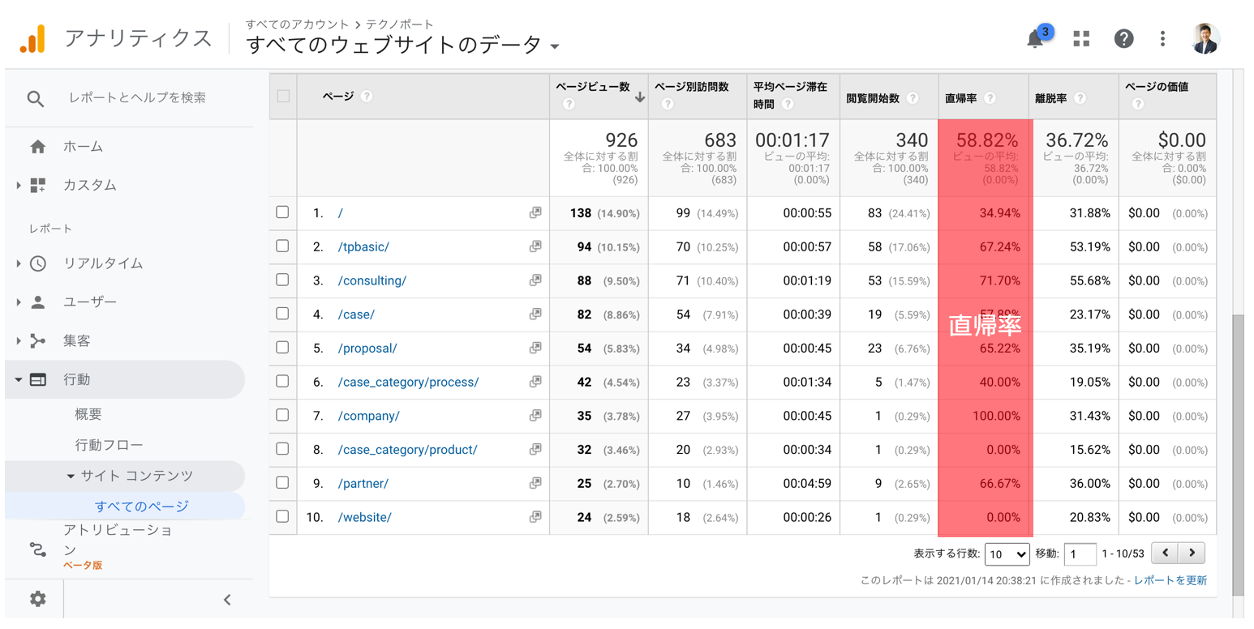Image resolution: width=1254 pixels, height=629 pixels.
Task: Open the admin settings gear
Action: 38,599
